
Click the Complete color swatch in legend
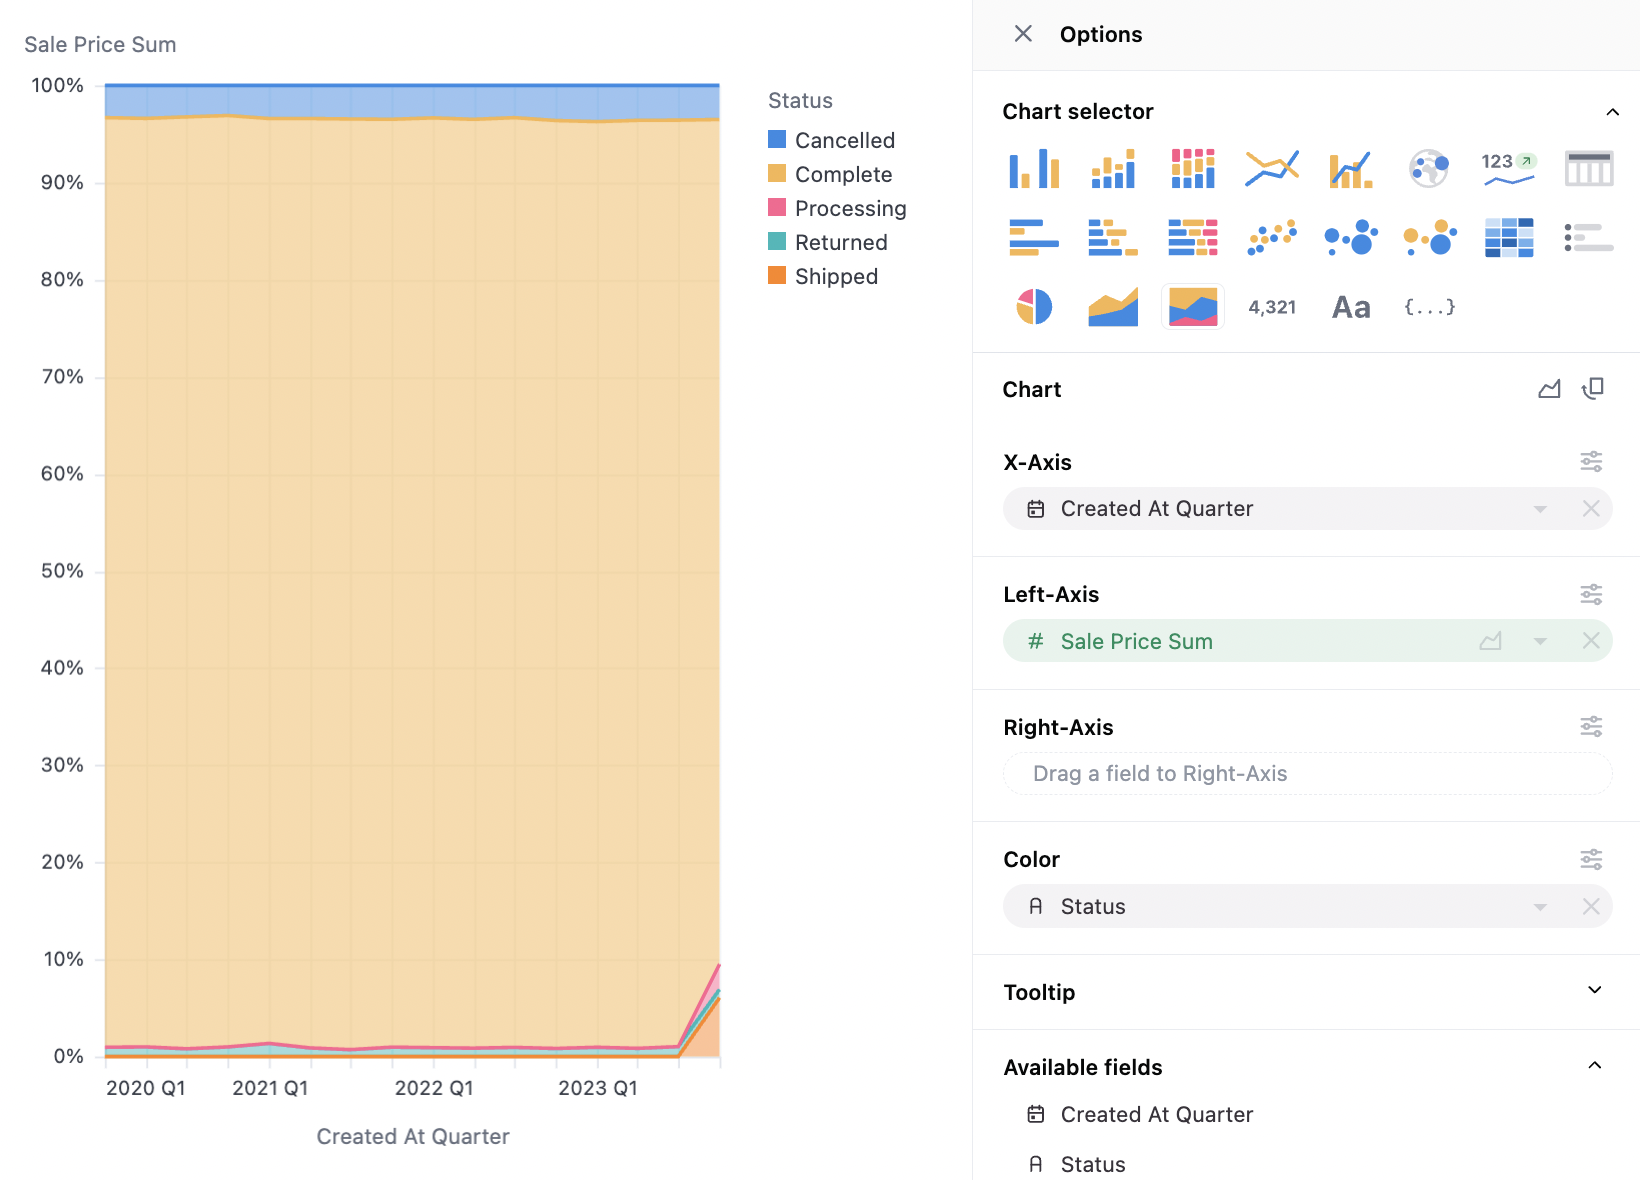[777, 174]
